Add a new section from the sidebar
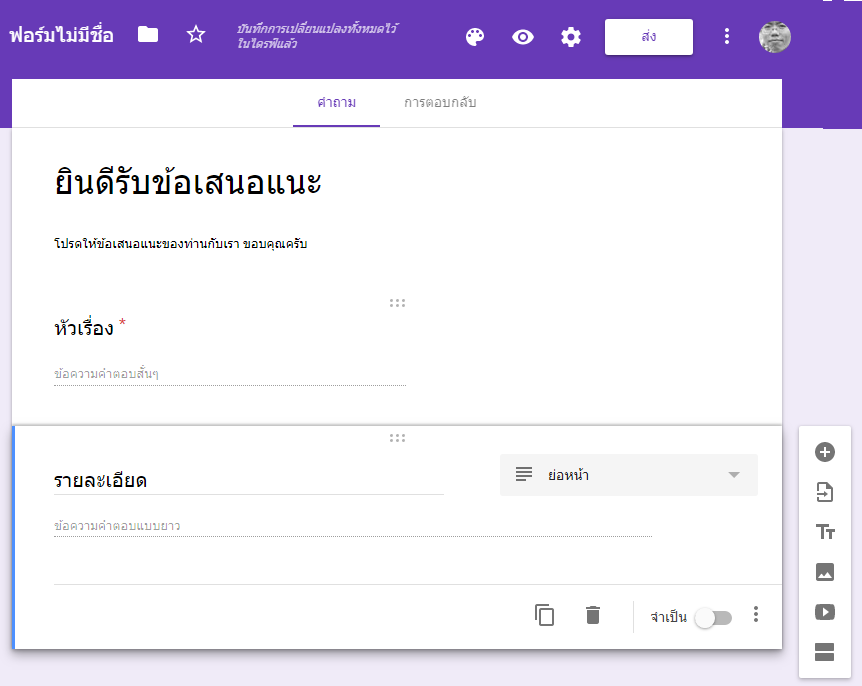The width and height of the screenshot is (862, 686). (825, 653)
